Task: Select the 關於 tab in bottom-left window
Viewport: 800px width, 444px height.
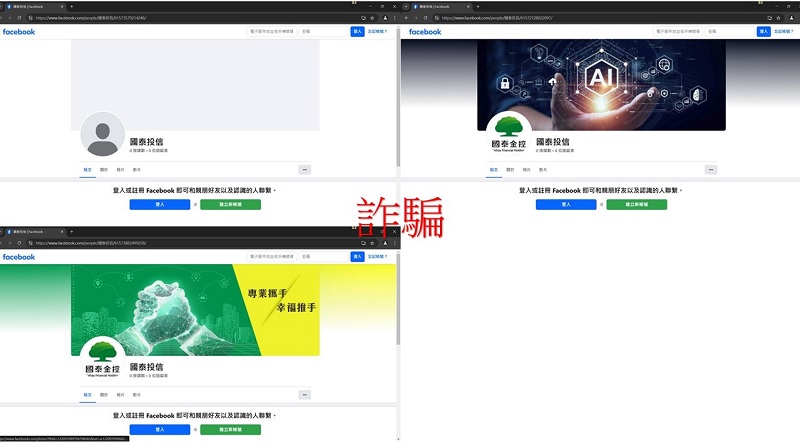Action: pos(104,394)
